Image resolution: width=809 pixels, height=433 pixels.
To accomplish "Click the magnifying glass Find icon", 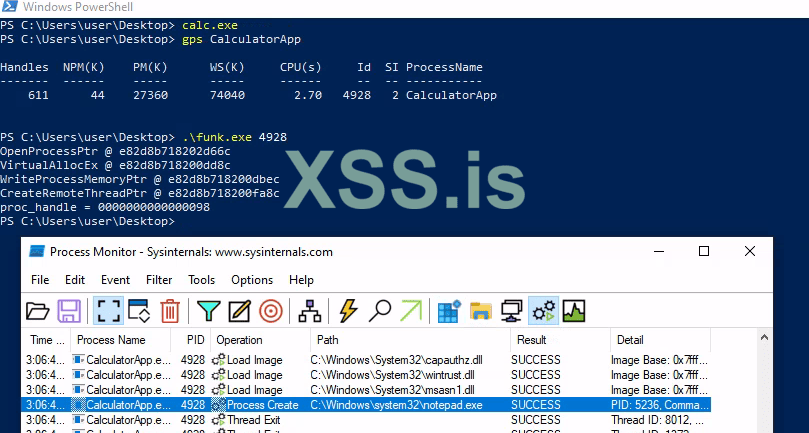I will (380, 311).
